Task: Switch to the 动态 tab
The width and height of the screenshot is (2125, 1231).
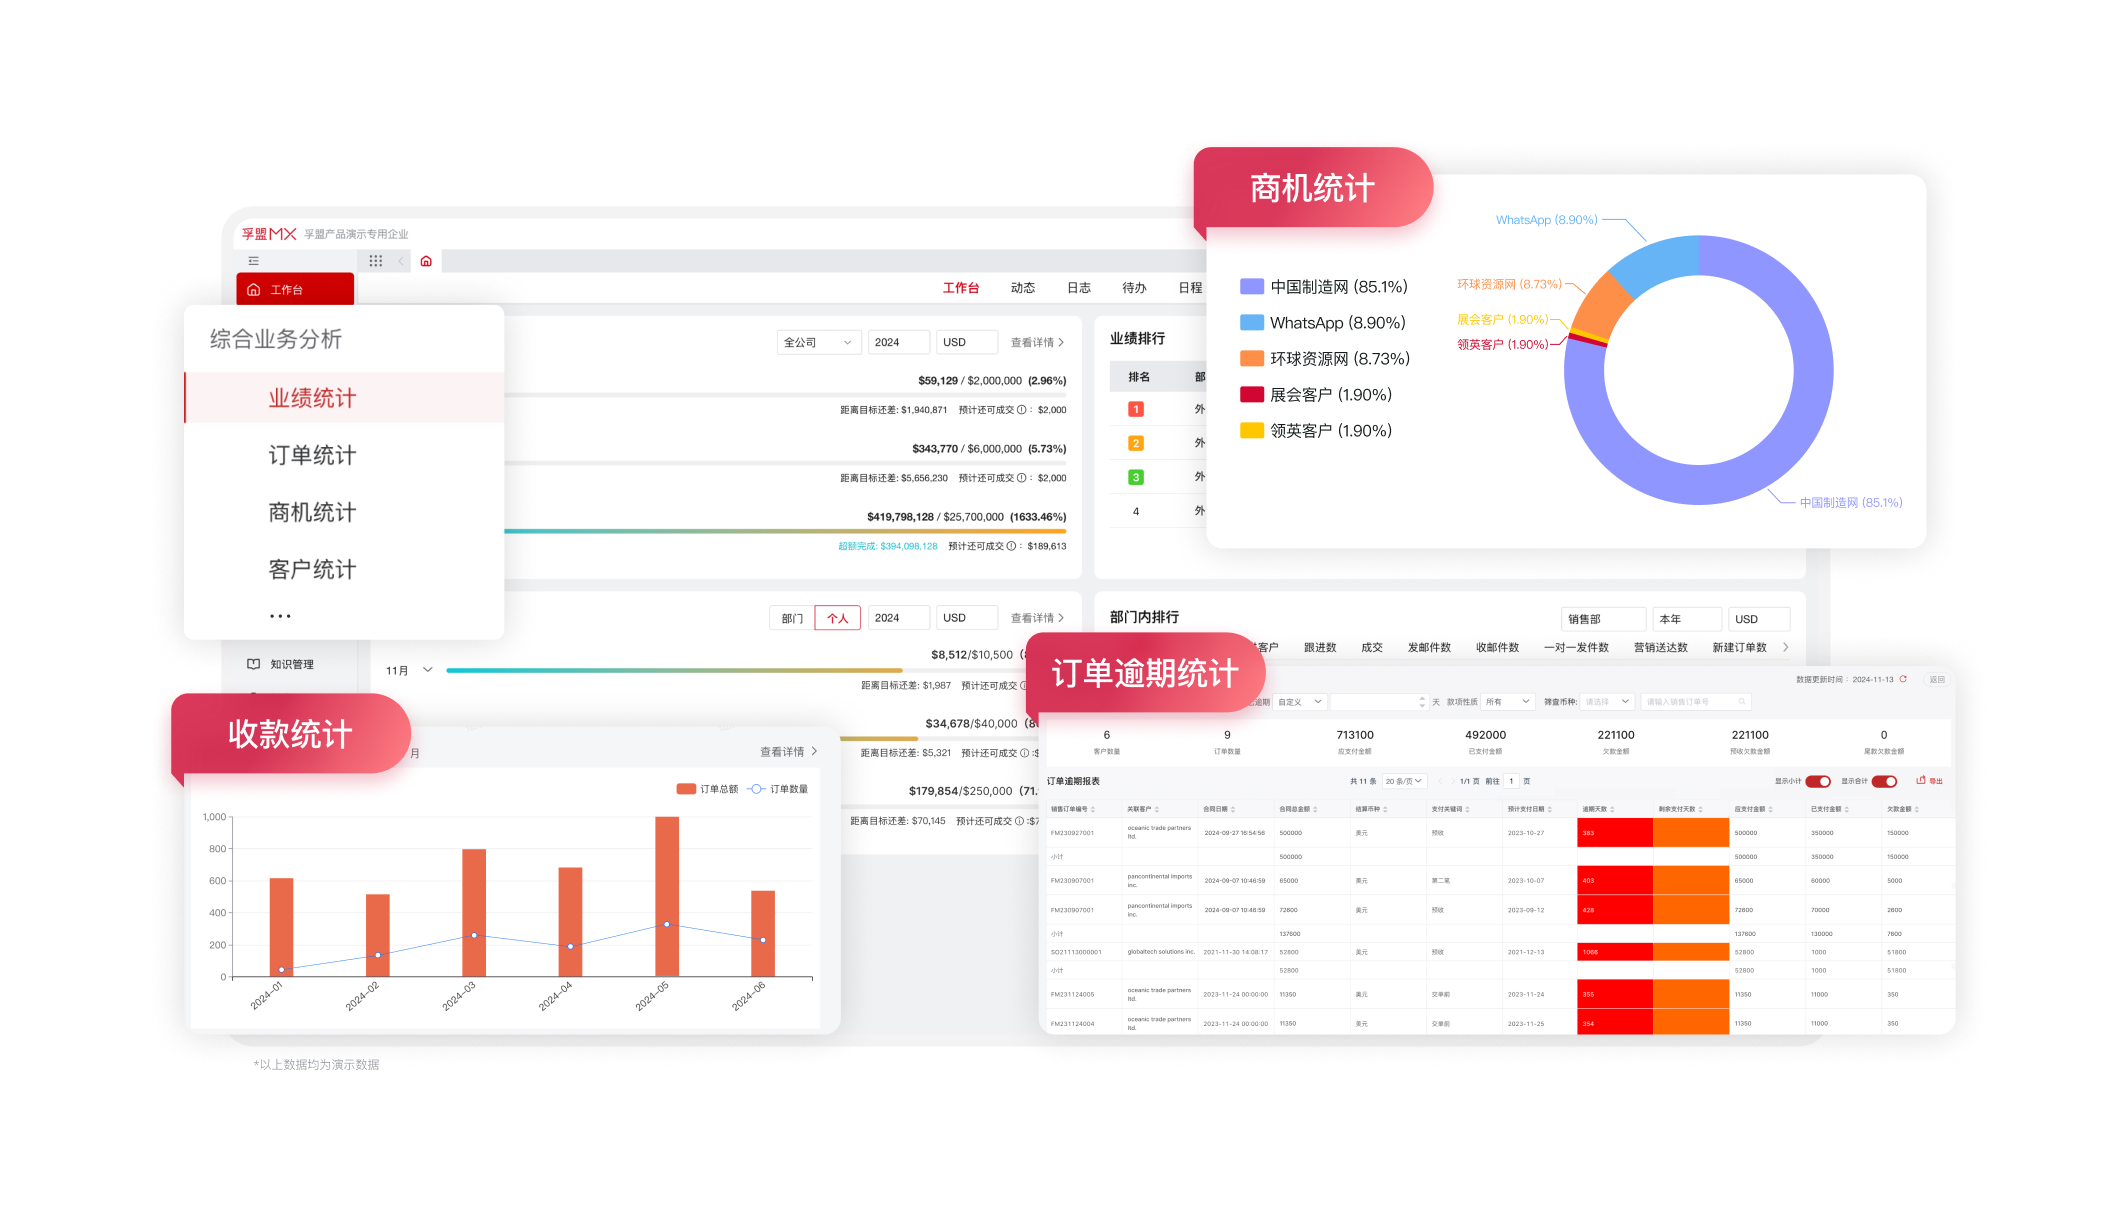Action: click(1022, 288)
